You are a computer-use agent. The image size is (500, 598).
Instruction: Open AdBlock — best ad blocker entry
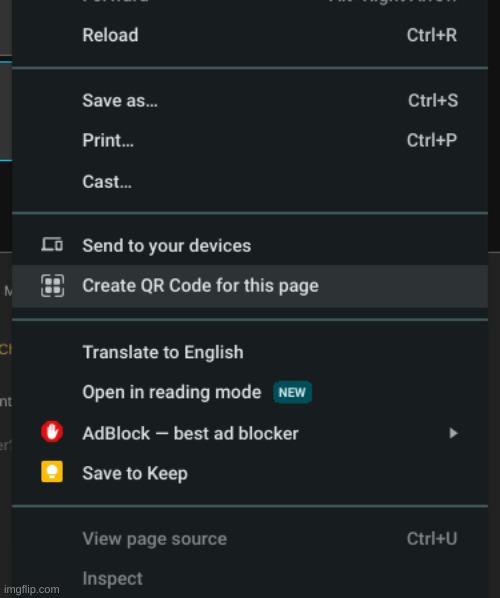(250, 433)
